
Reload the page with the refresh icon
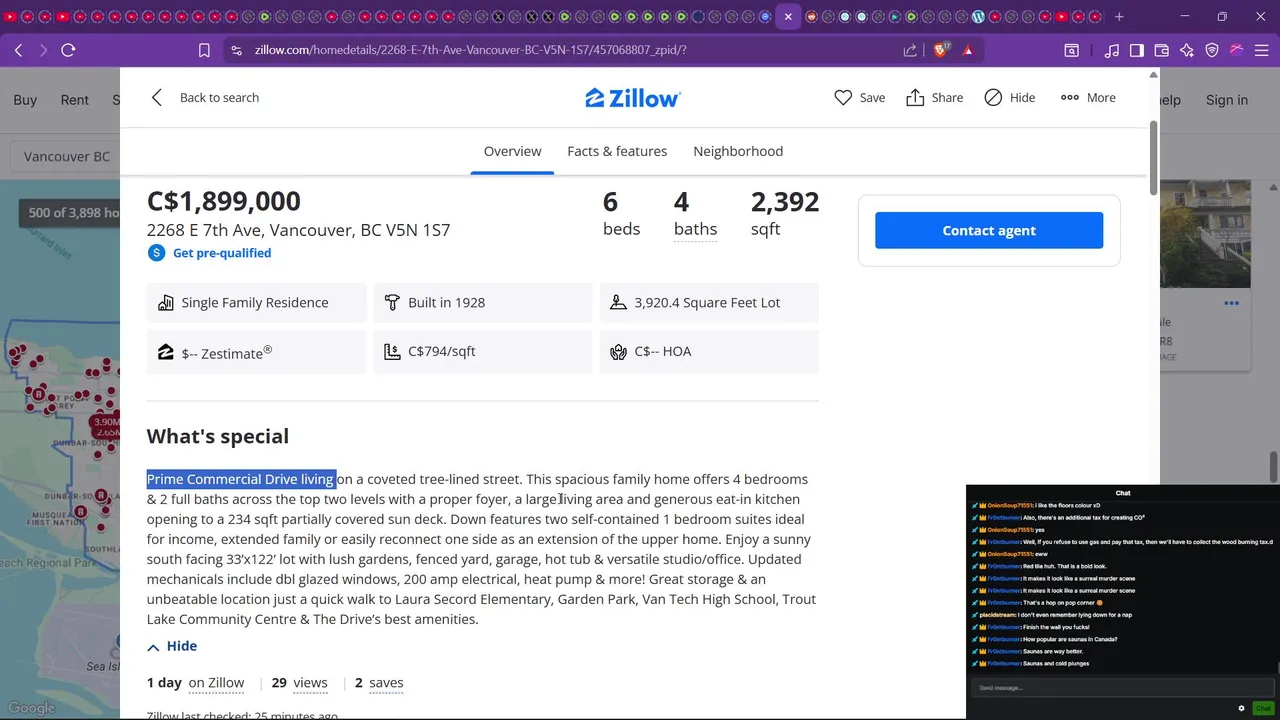(x=68, y=50)
